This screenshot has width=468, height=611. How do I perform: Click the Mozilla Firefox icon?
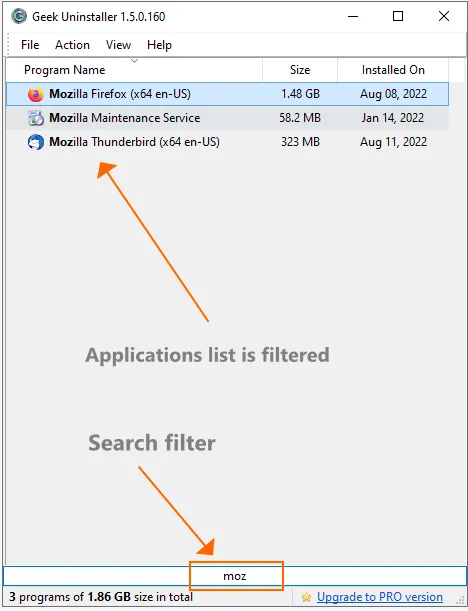click(x=35, y=94)
